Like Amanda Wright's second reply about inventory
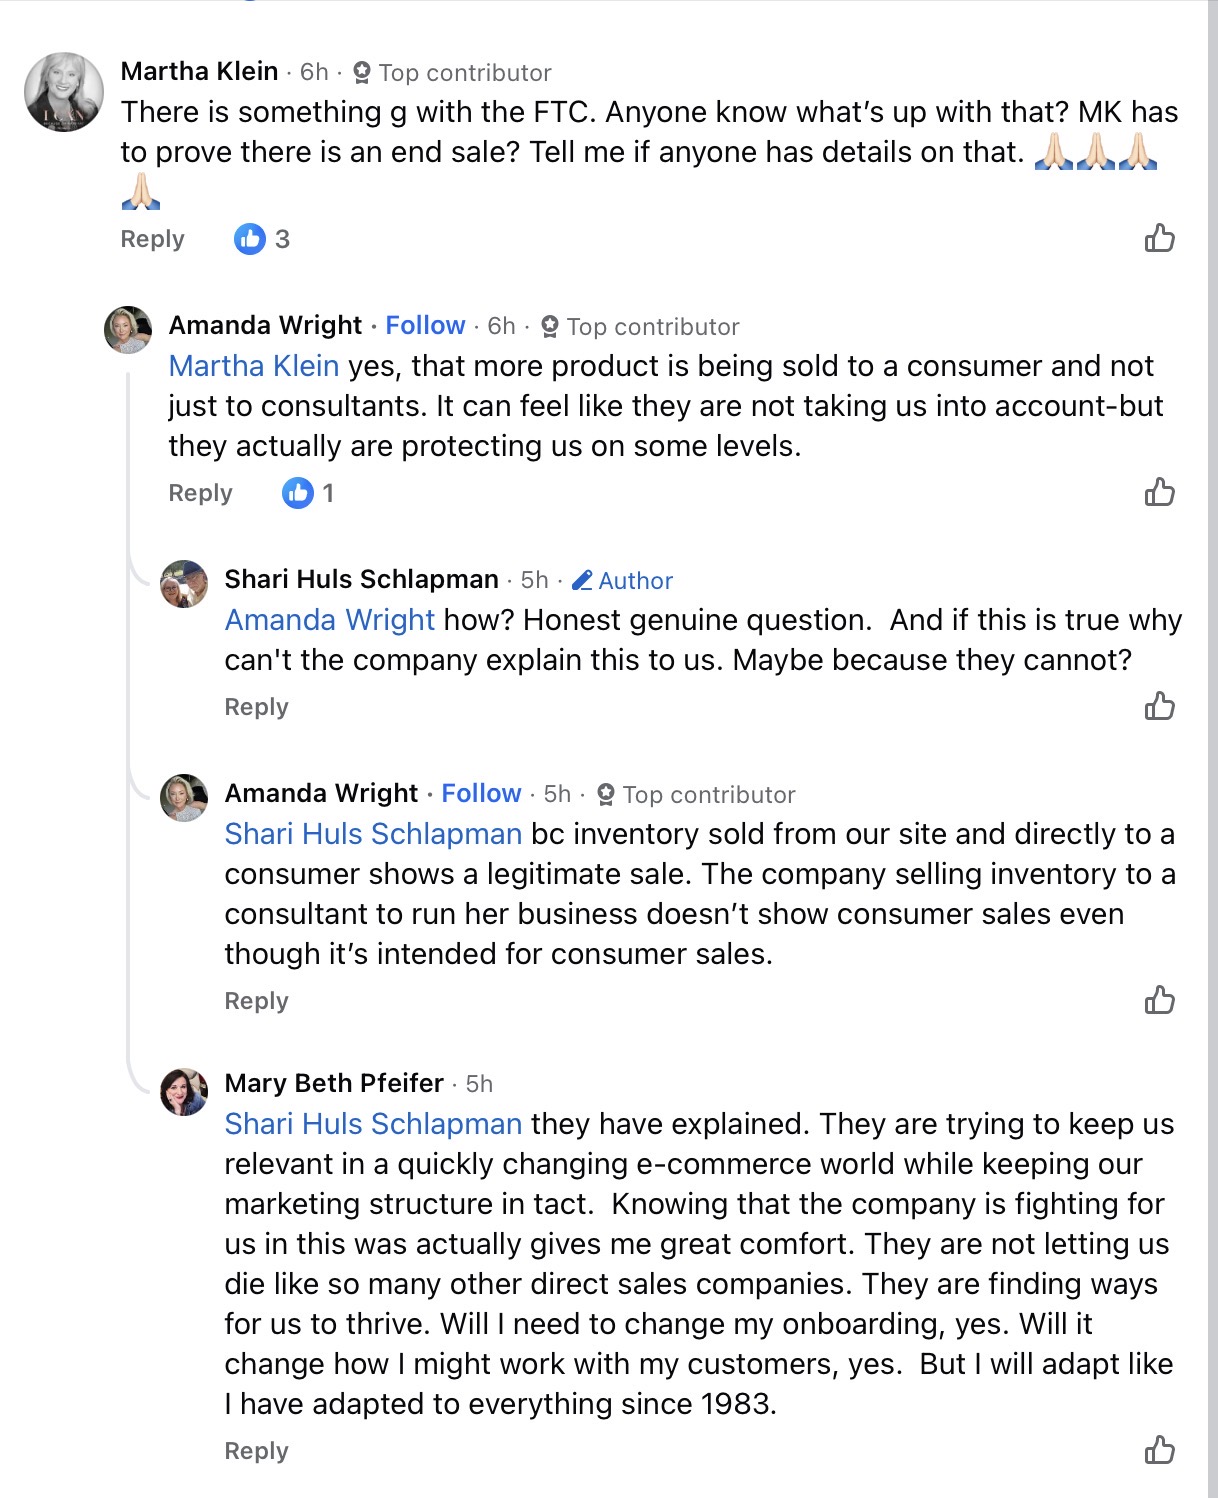Image resolution: width=1218 pixels, height=1498 pixels. pyautogui.click(x=1159, y=1000)
